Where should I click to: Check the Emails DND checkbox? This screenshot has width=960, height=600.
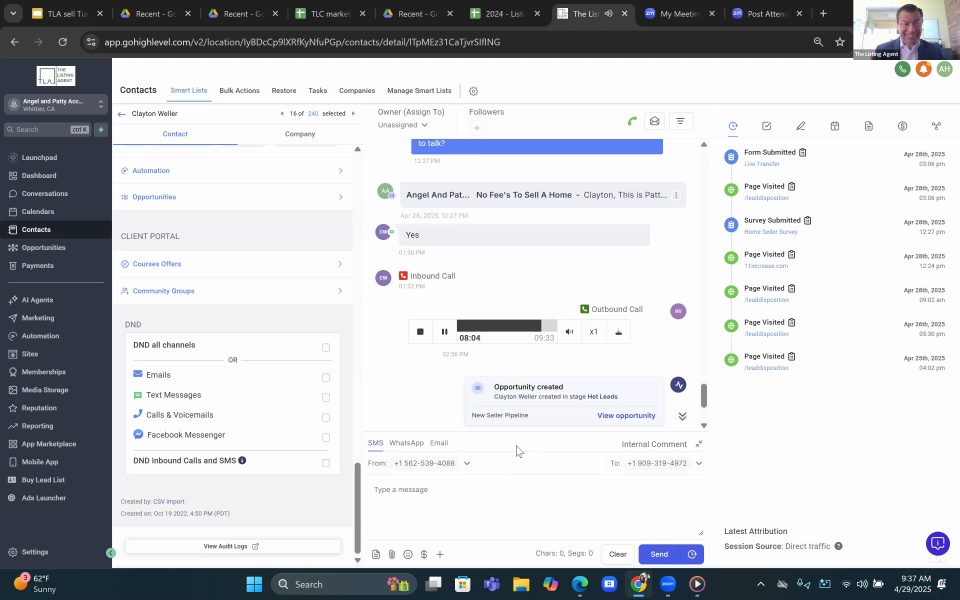point(325,377)
